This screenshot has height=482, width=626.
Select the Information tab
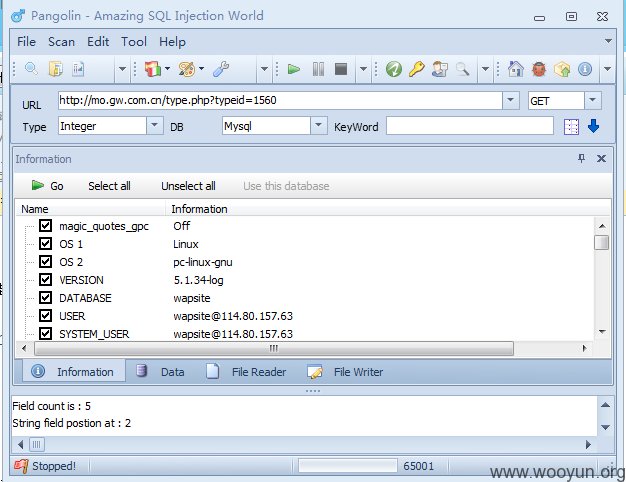click(73, 372)
